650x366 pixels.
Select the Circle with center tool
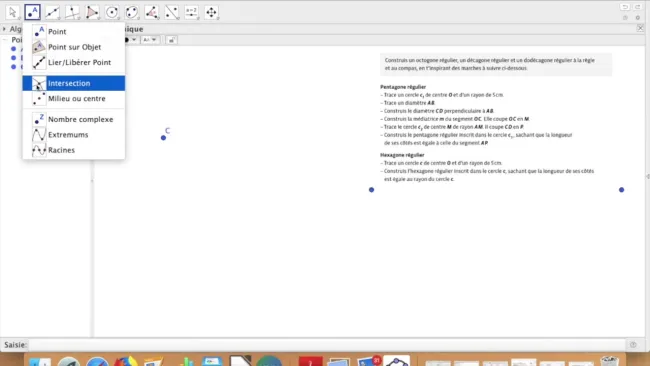(112, 12)
